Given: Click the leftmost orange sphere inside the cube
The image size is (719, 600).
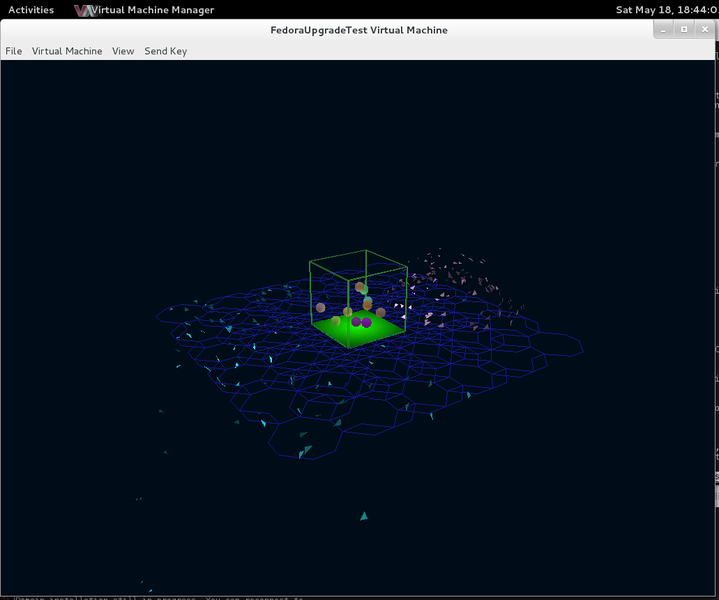Looking at the screenshot, I should point(321,307).
